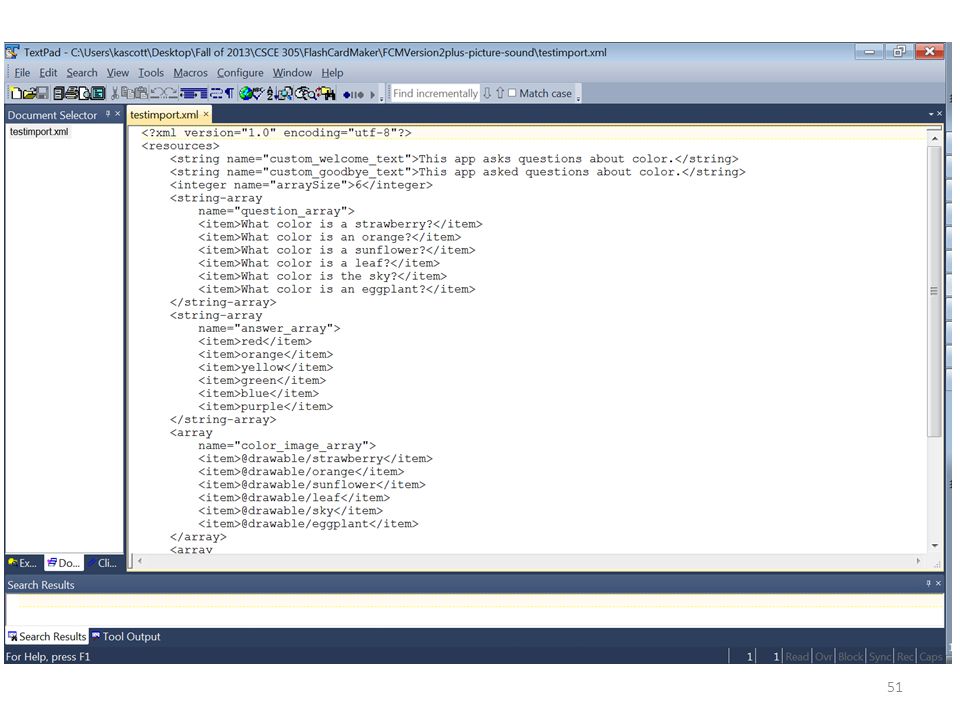Open the Window menu
The height and width of the screenshot is (720, 960).
(x=292, y=72)
